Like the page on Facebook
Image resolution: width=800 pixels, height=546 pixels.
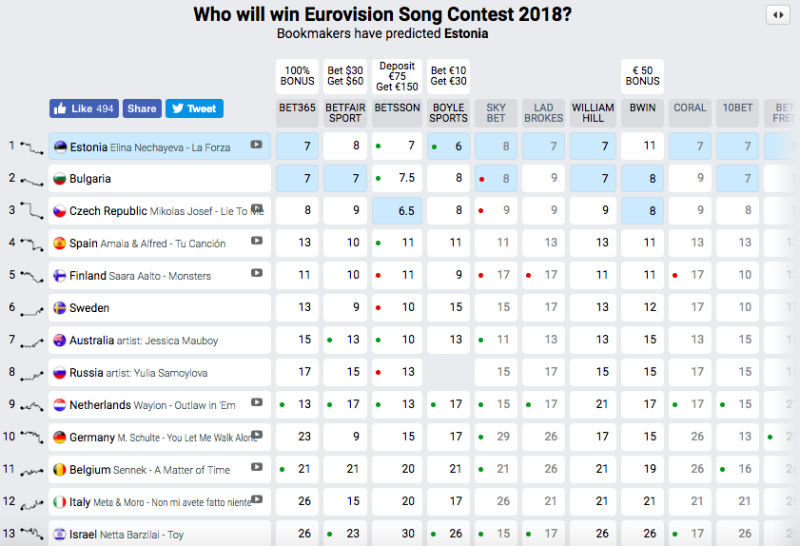[x=84, y=109]
